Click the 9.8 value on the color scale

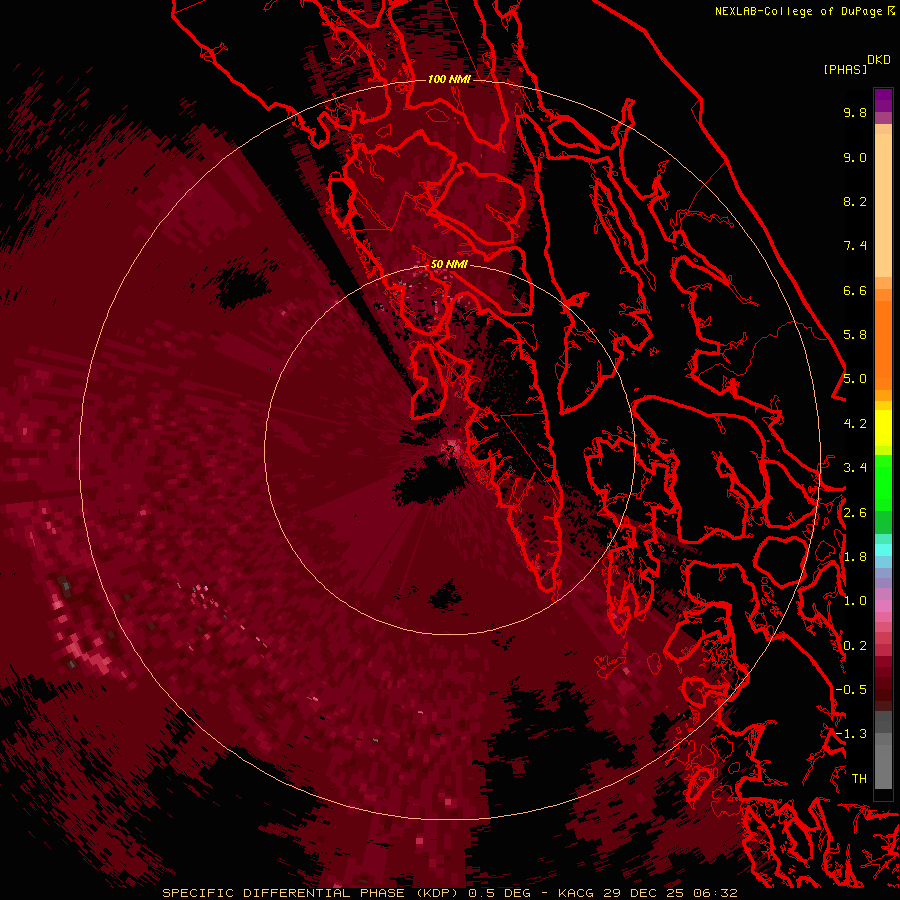pyautogui.click(x=855, y=112)
